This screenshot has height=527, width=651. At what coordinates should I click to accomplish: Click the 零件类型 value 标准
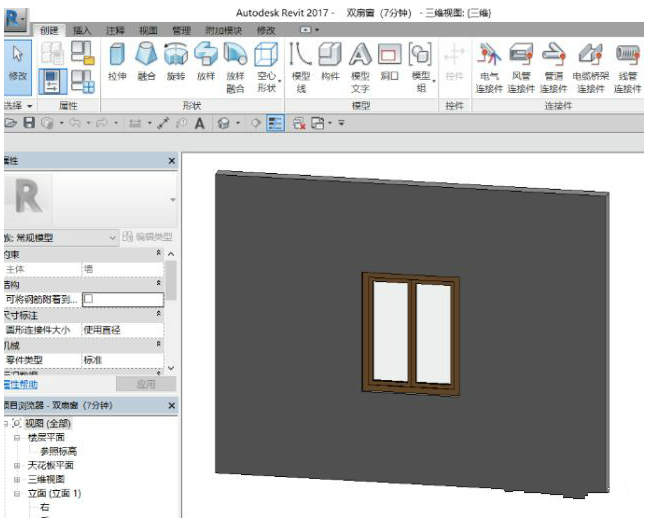point(123,360)
